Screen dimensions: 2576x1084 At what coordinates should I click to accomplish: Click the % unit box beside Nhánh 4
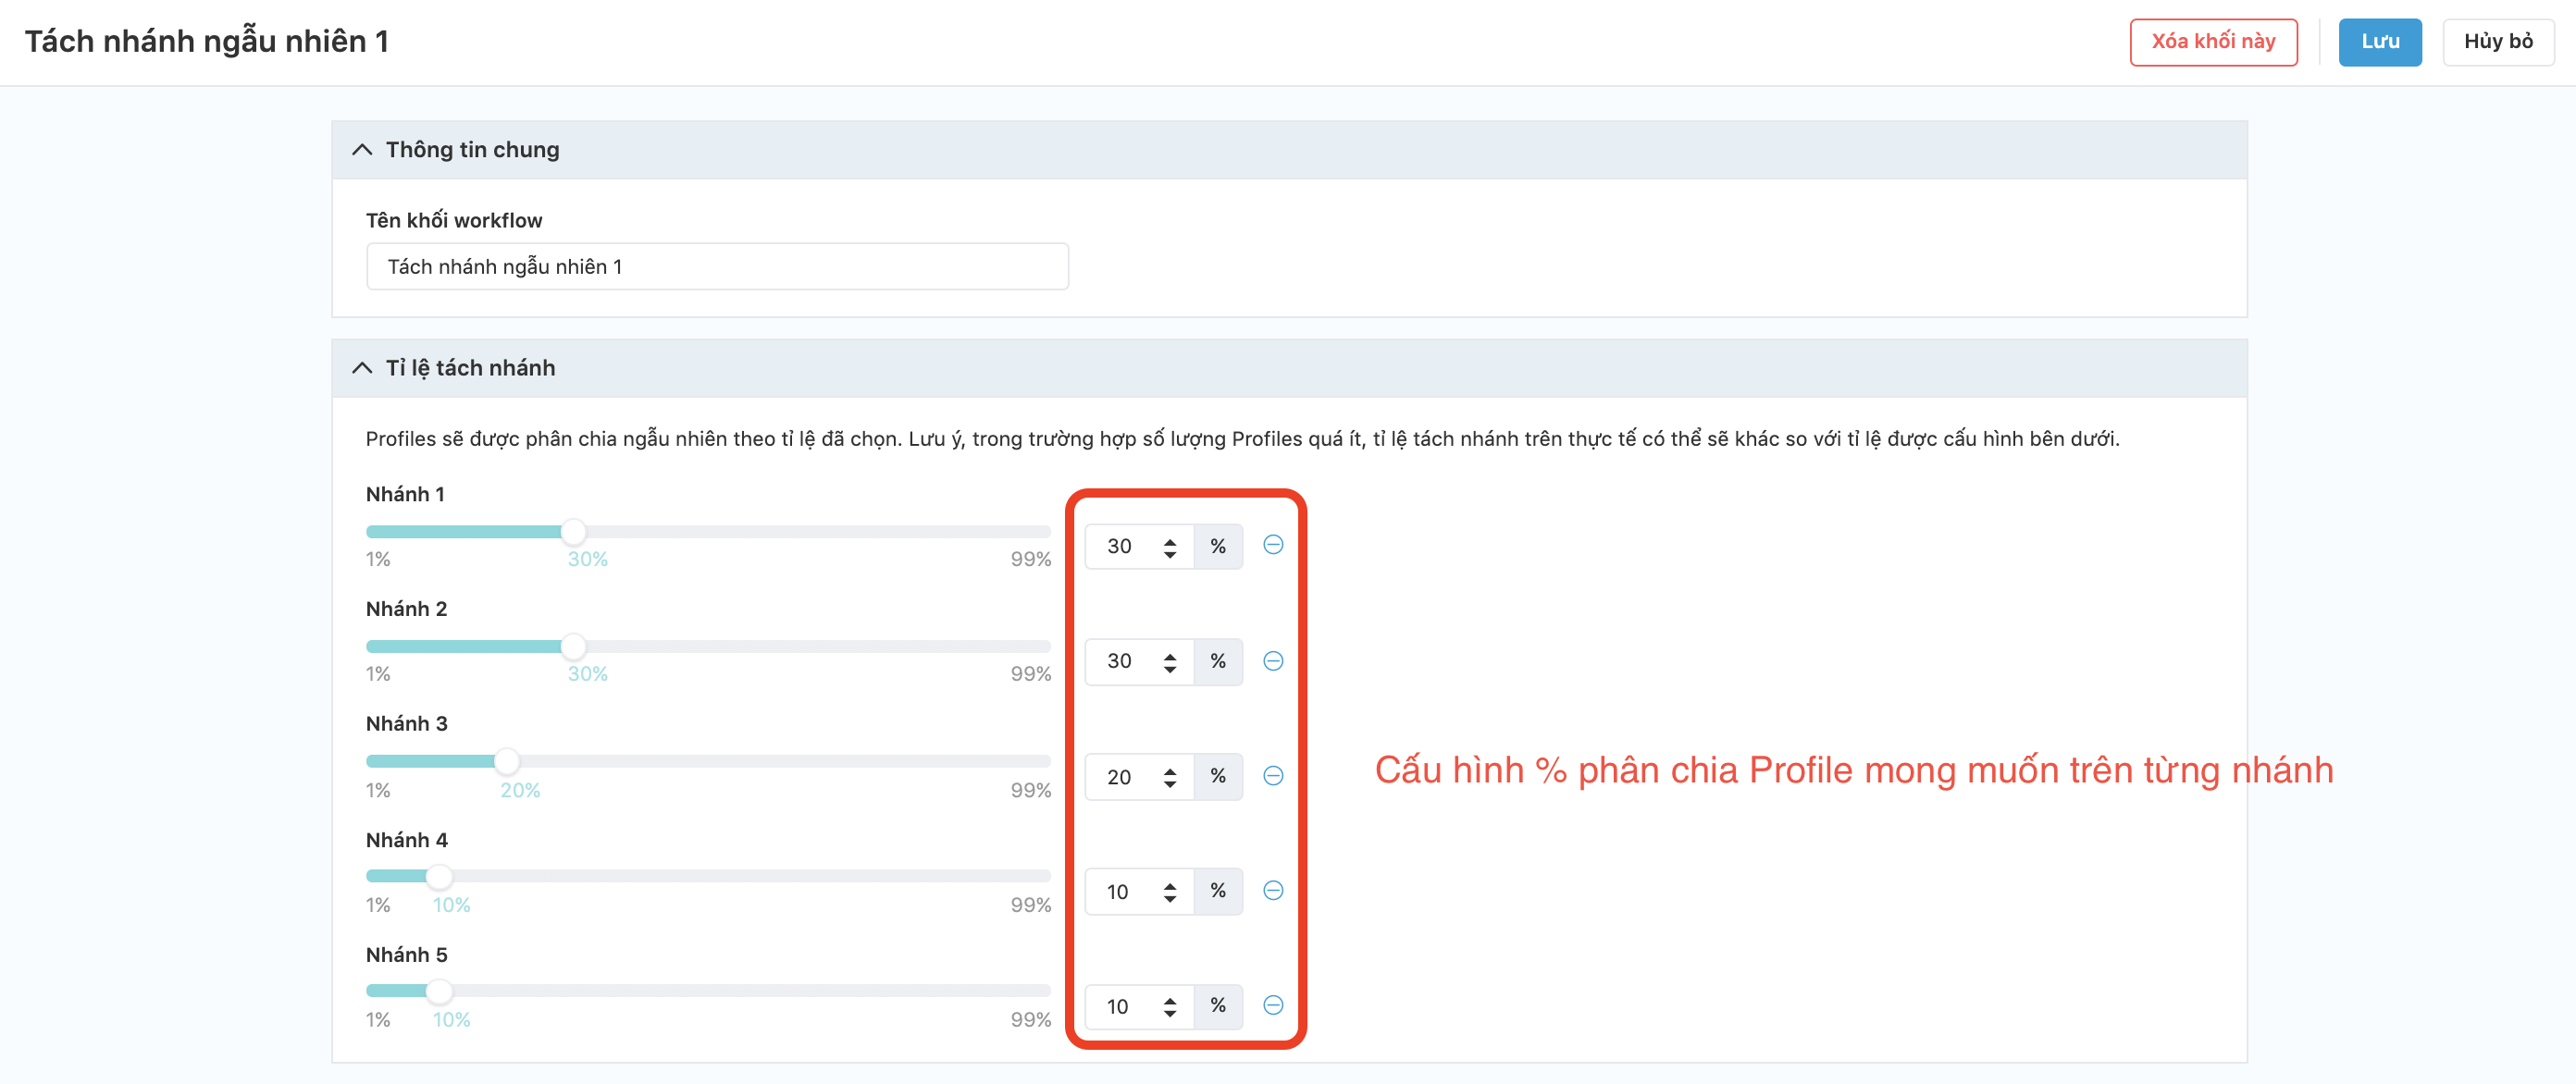pyautogui.click(x=1218, y=891)
